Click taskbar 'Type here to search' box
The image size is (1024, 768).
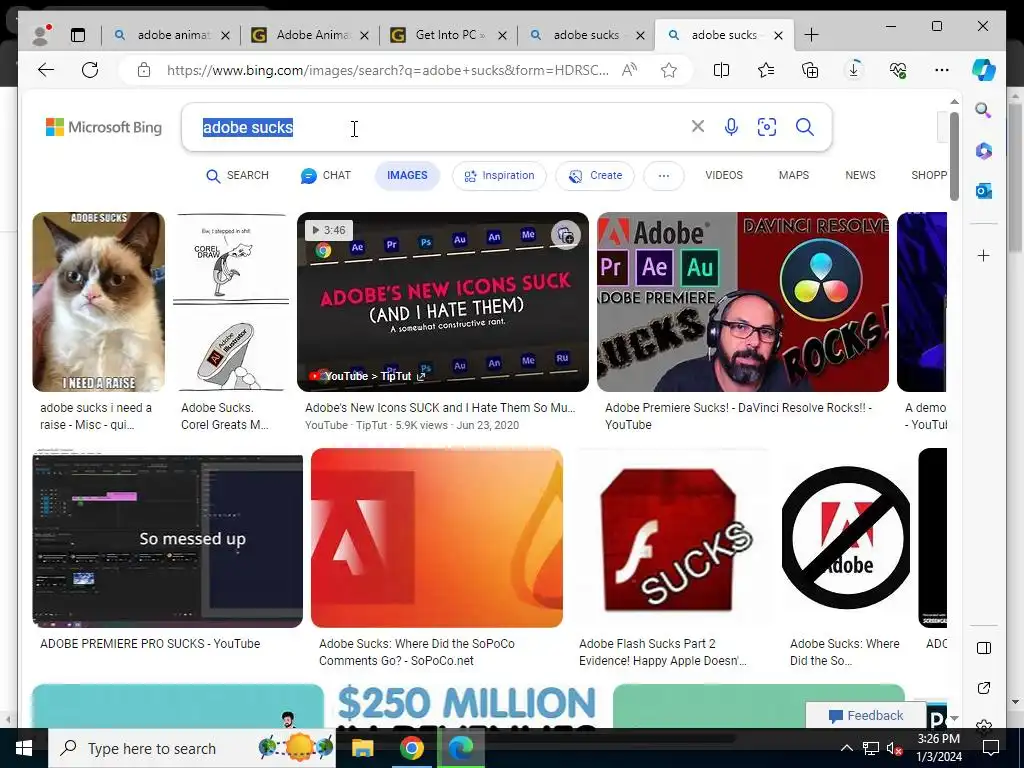tap(192, 748)
